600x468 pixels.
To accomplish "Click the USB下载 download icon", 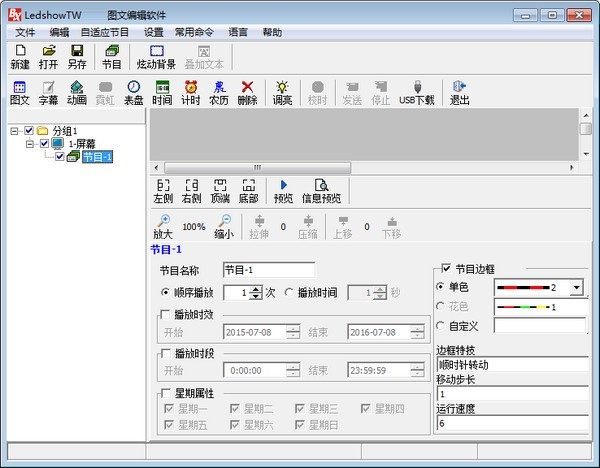I will point(416,93).
